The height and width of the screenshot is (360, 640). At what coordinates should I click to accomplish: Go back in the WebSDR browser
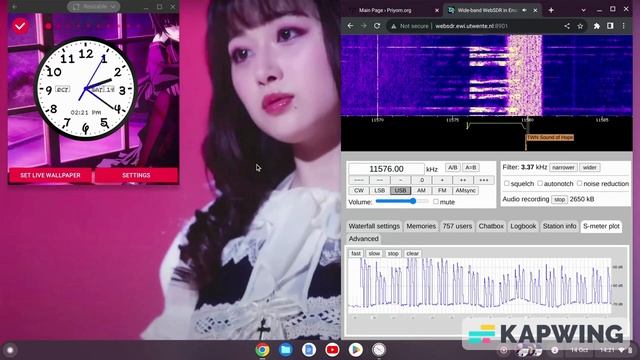(x=351, y=26)
